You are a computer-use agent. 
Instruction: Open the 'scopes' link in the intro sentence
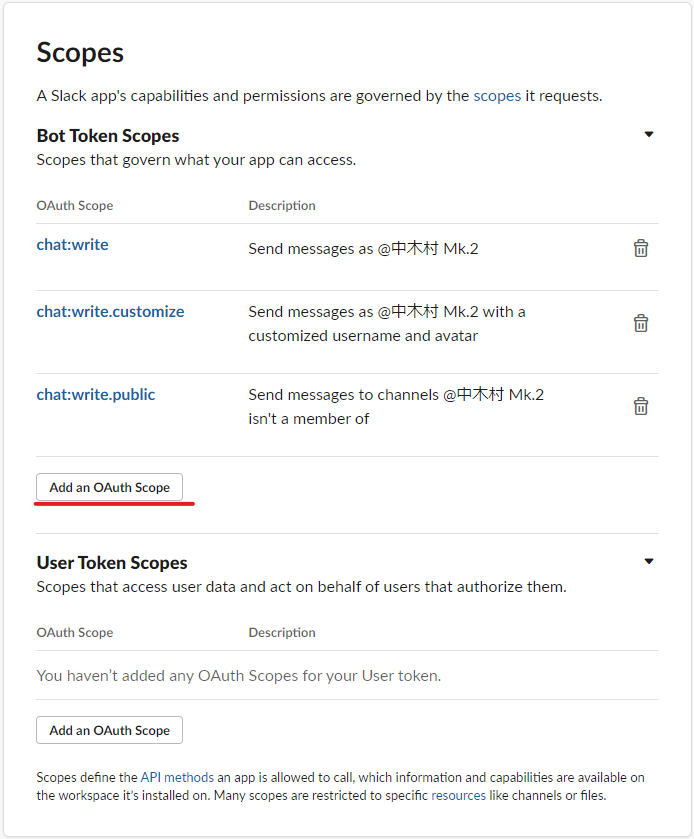click(x=497, y=96)
